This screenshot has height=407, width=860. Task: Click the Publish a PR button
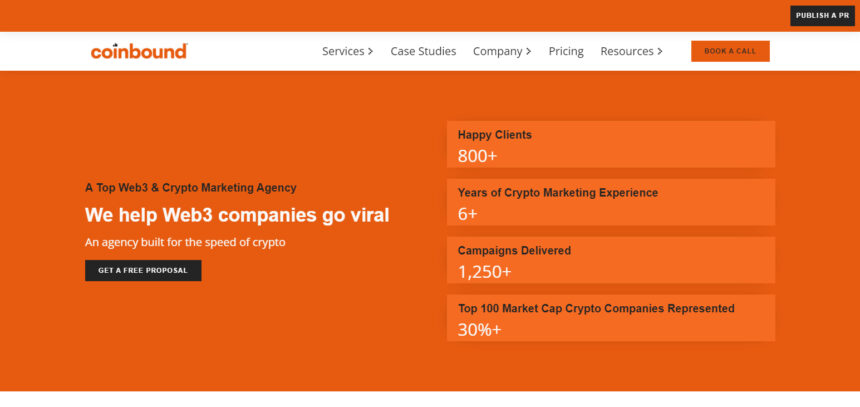pyautogui.click(x=822, y=16)
